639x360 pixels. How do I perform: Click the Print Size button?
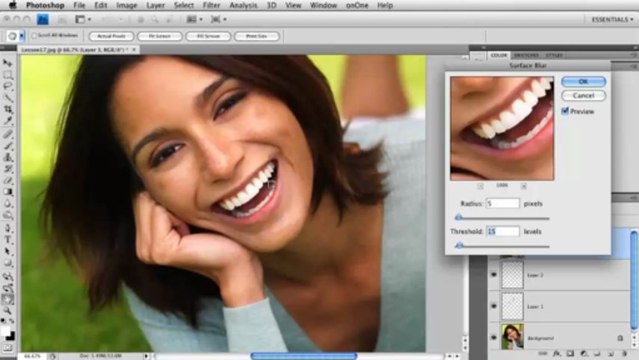pos(257,36)
